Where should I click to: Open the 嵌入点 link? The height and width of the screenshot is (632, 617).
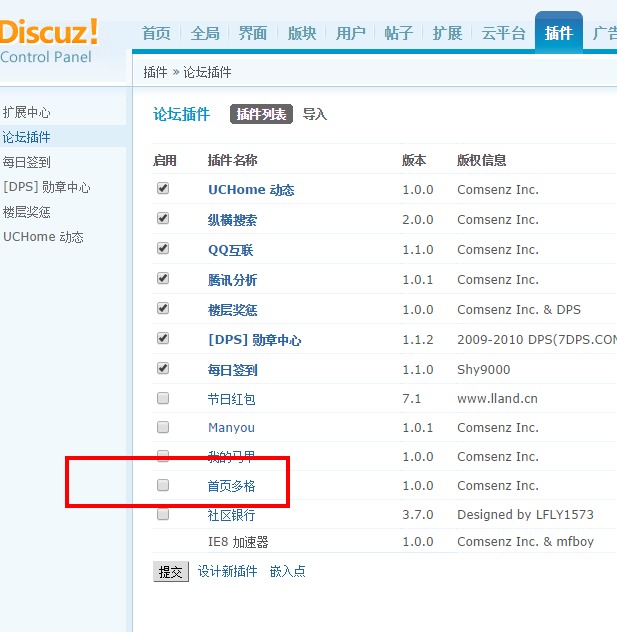(288, 571)
